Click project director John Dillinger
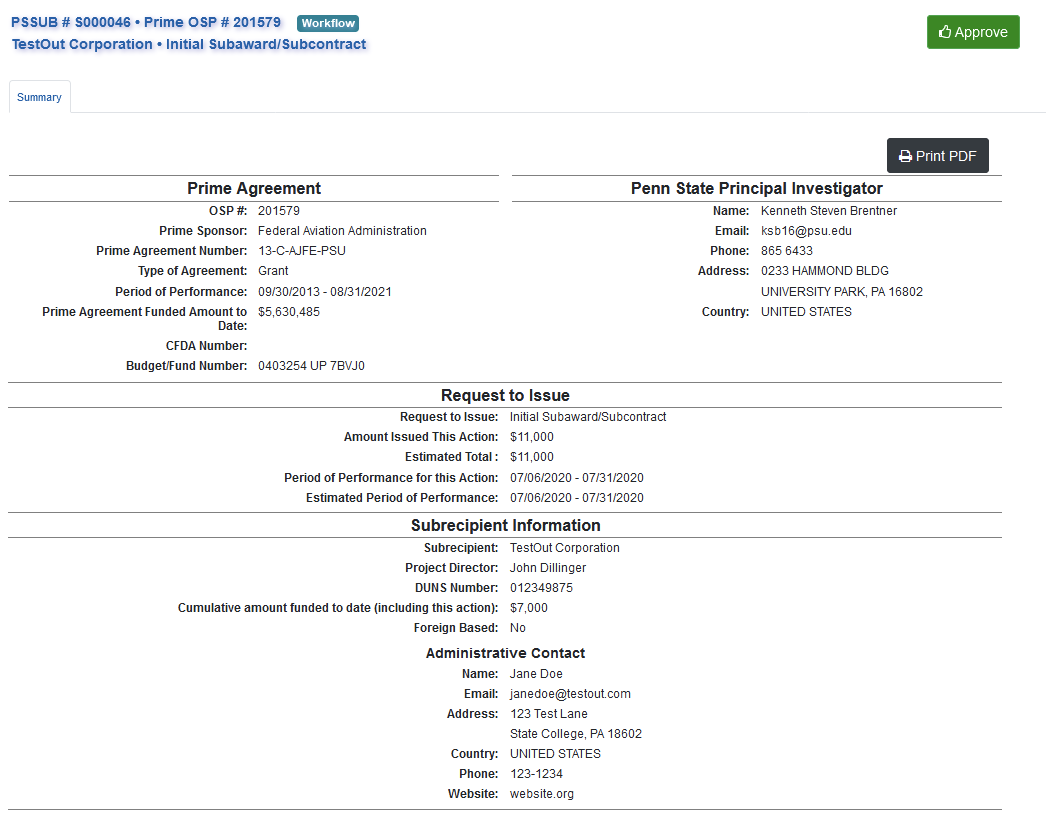The height and width of the screenshot is (813, 1046). (x=548, y=567)
